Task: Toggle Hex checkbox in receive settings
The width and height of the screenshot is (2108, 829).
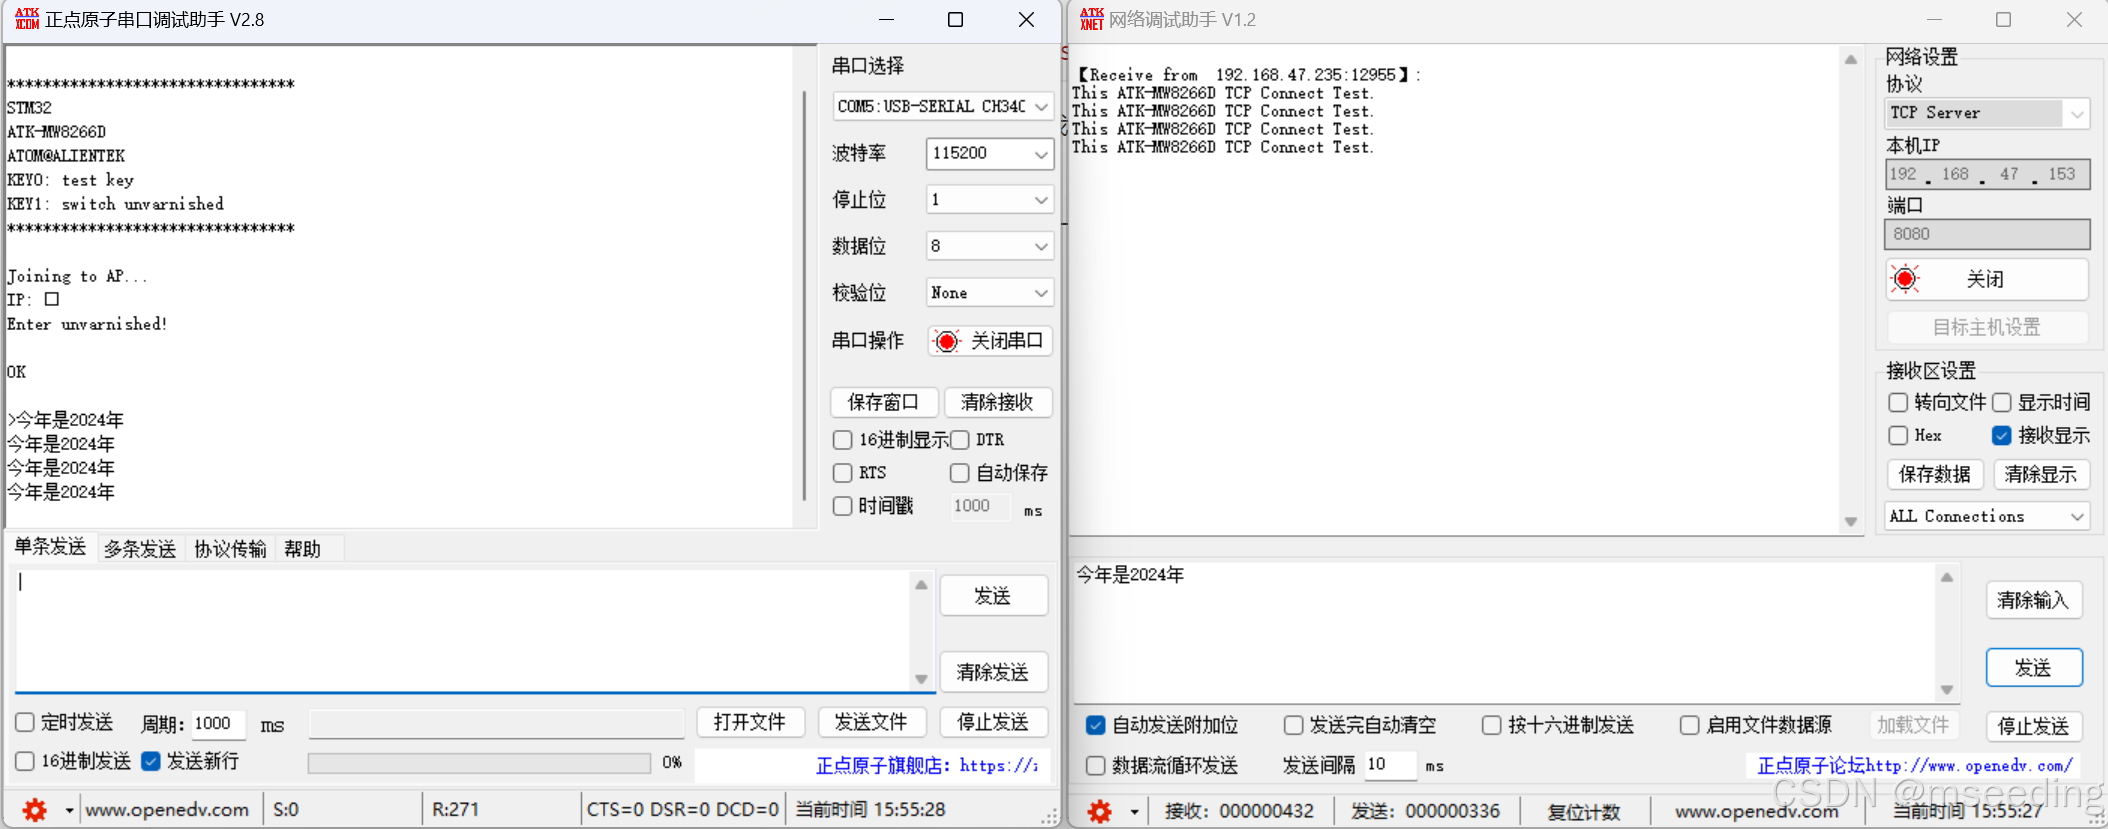Action: point(1898,436)
